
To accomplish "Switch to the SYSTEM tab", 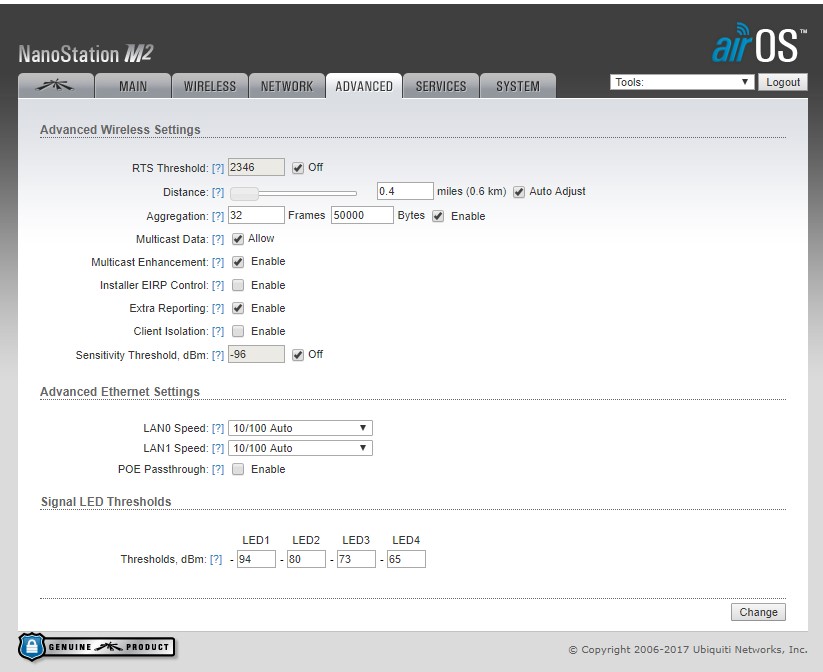I will pyautogui.click(x=518, y=86).
